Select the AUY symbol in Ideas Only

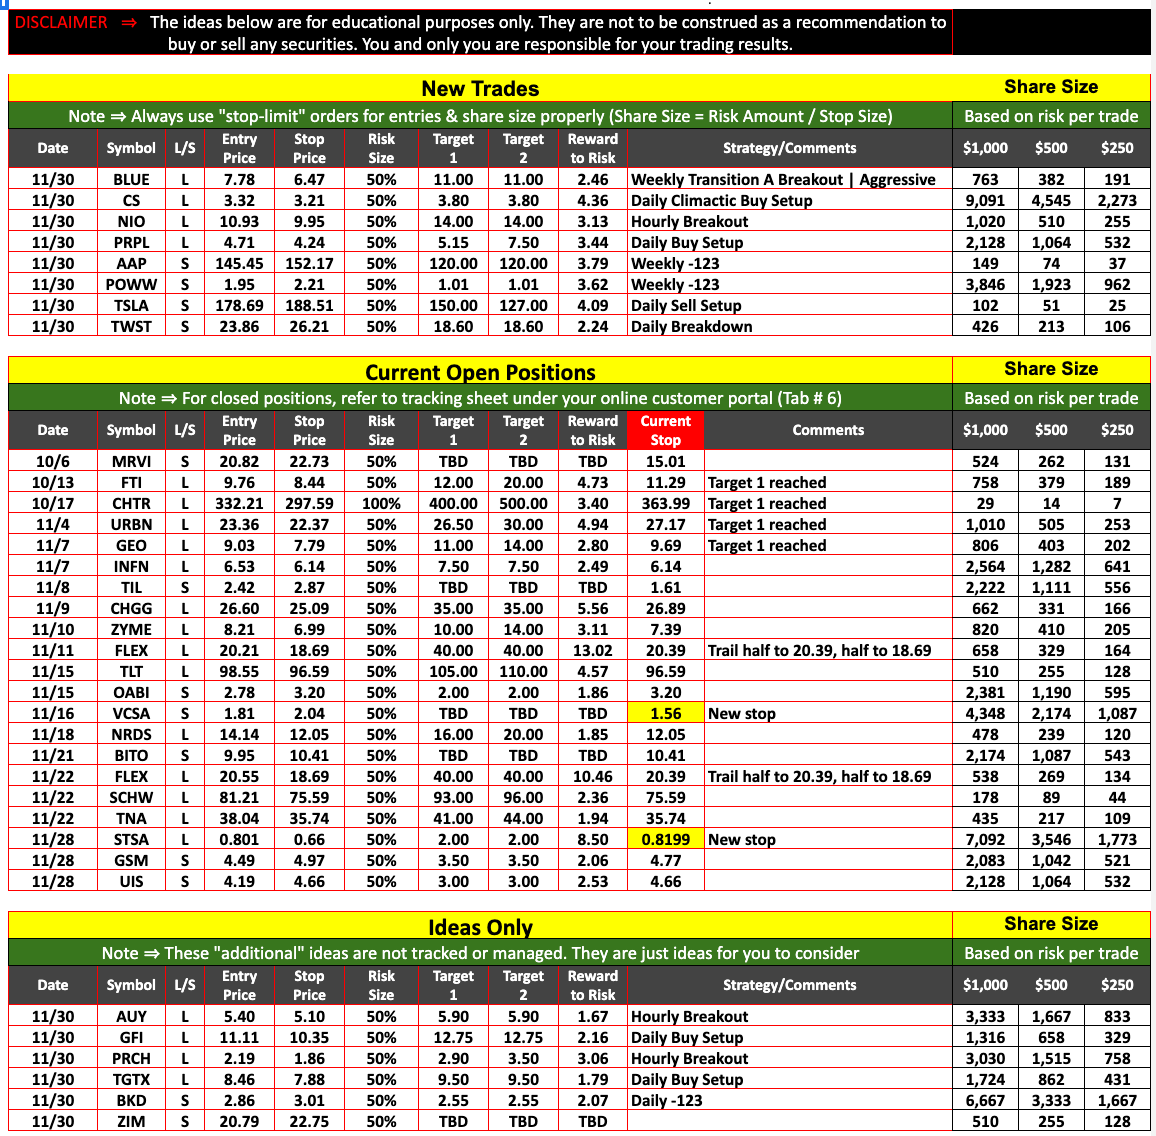[x=131, y=1017]
